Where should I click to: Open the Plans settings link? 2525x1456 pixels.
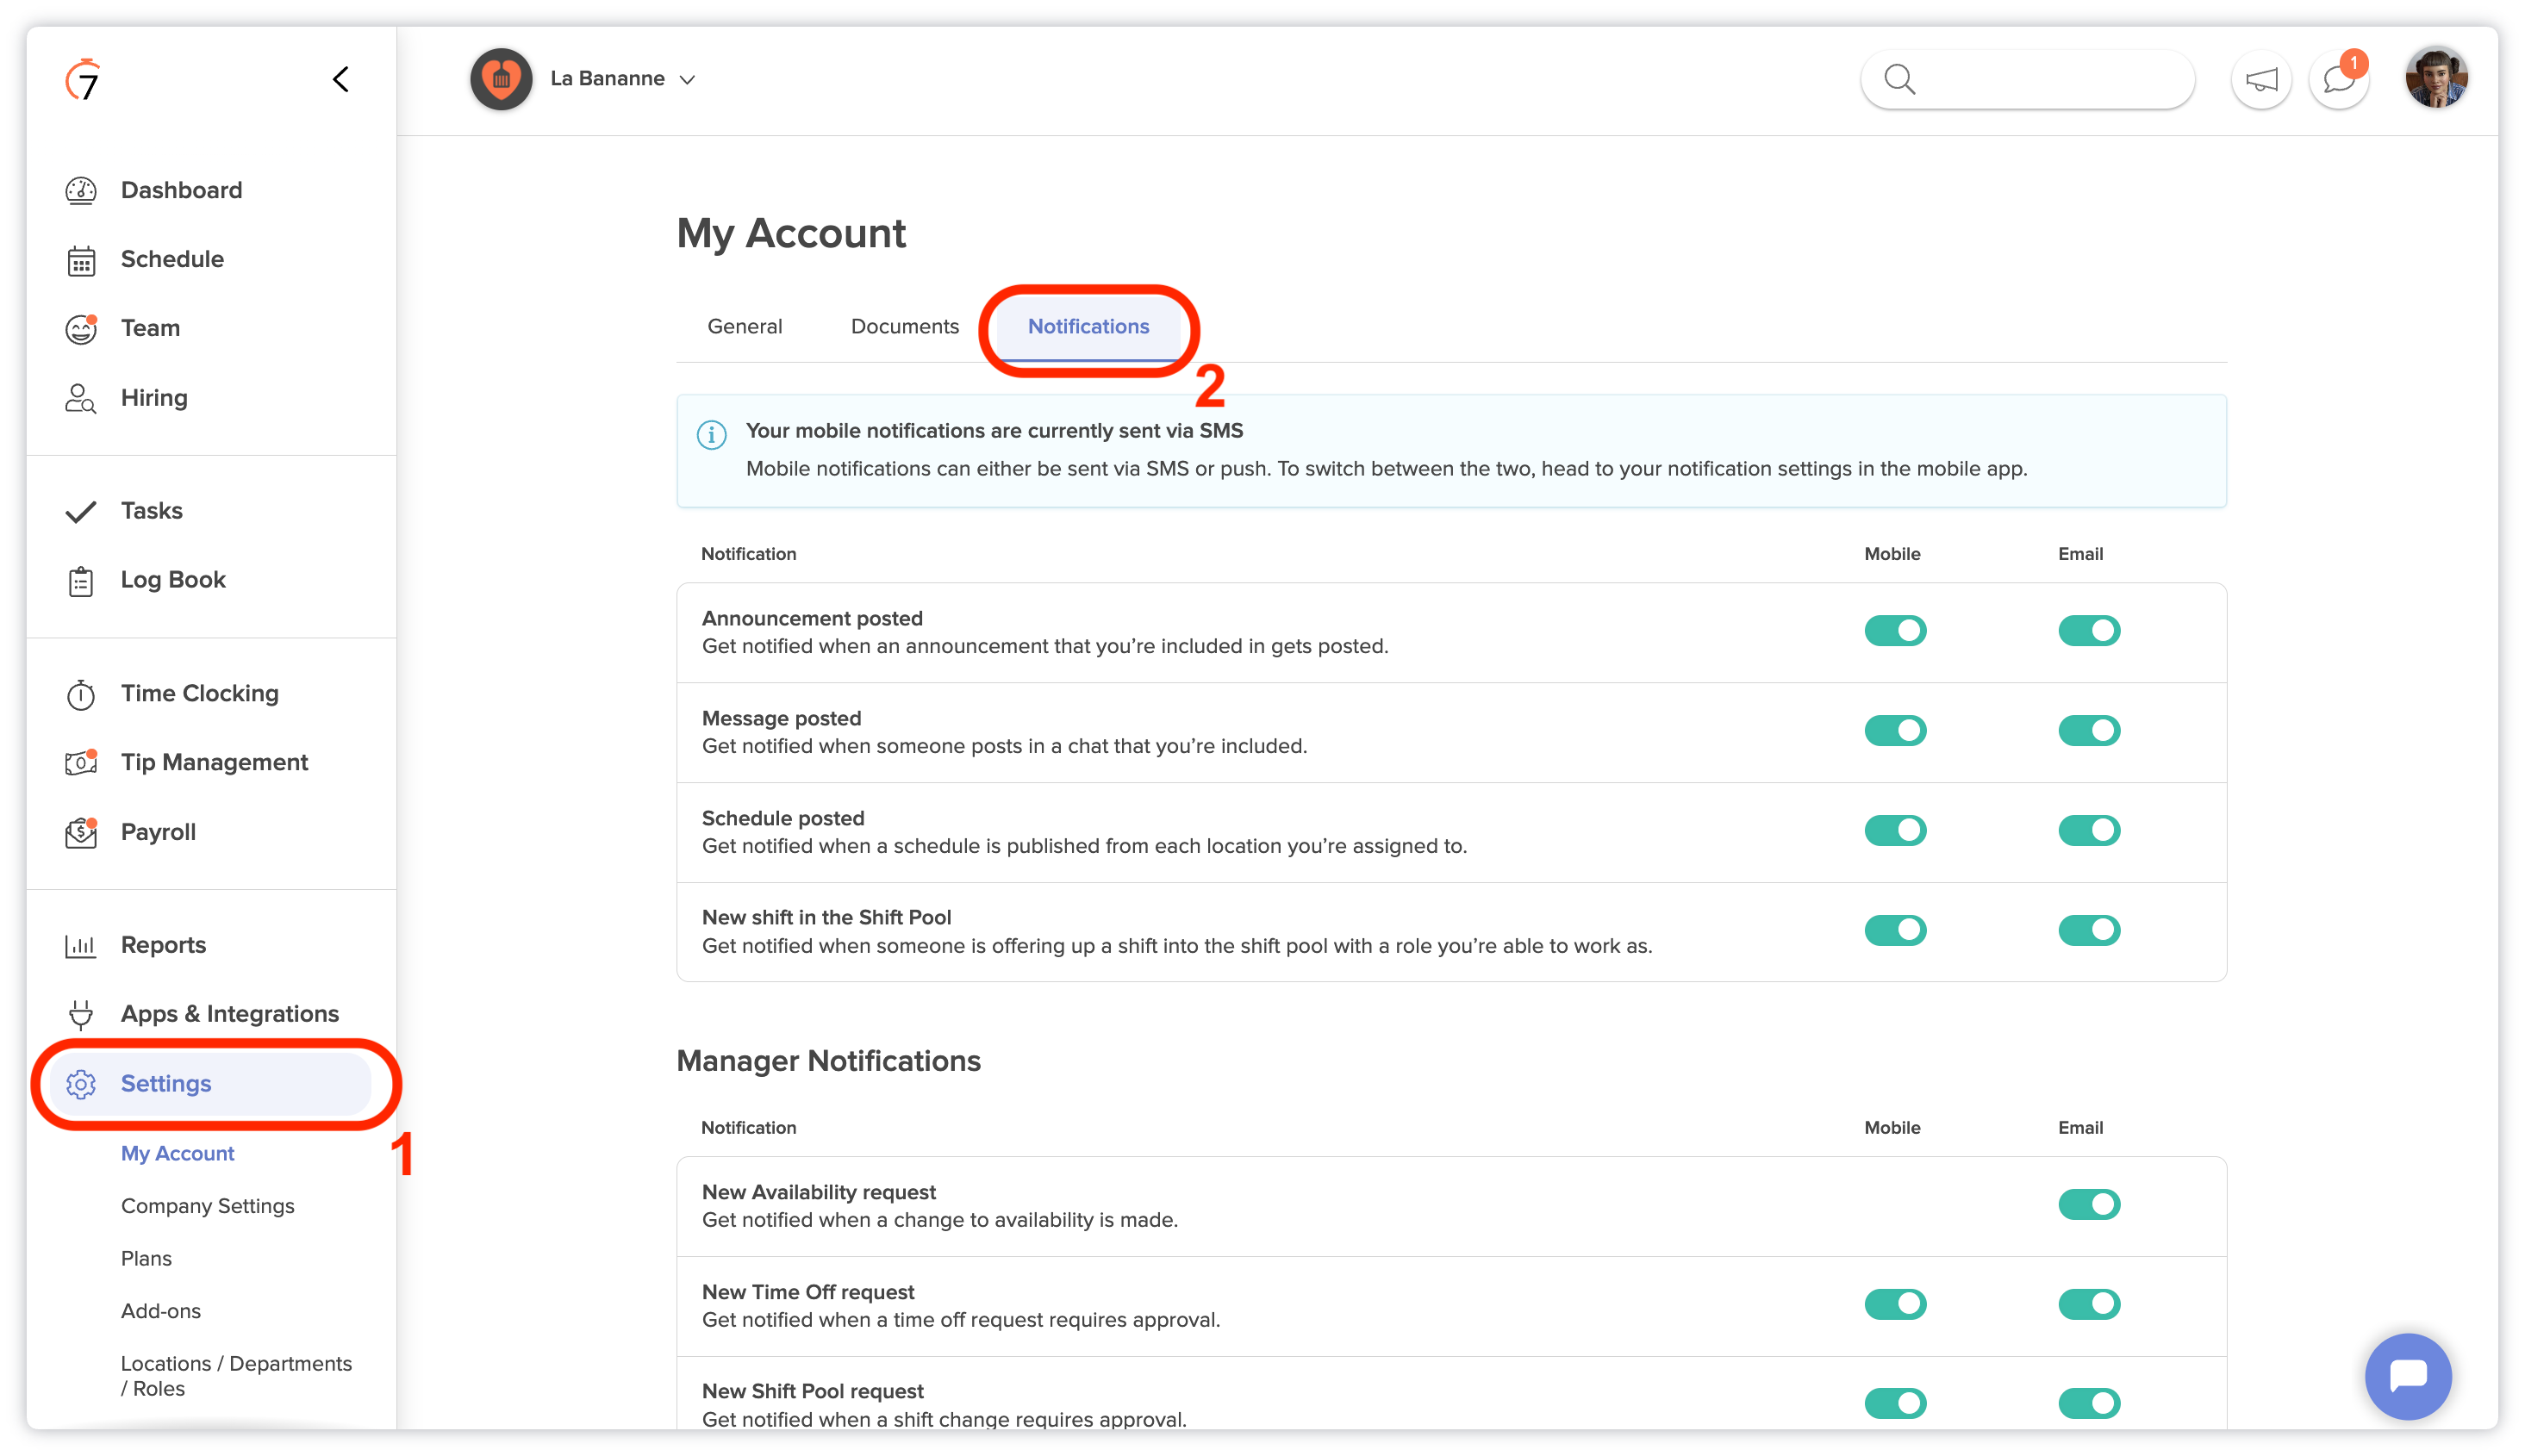tap(146, 1258)
